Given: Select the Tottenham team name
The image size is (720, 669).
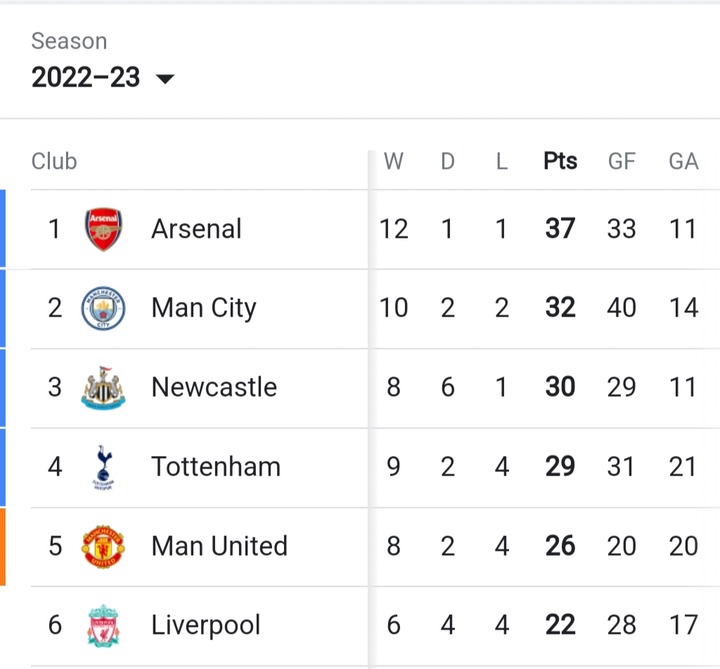Looking at the screenshot, I should (x=216, y=467).
